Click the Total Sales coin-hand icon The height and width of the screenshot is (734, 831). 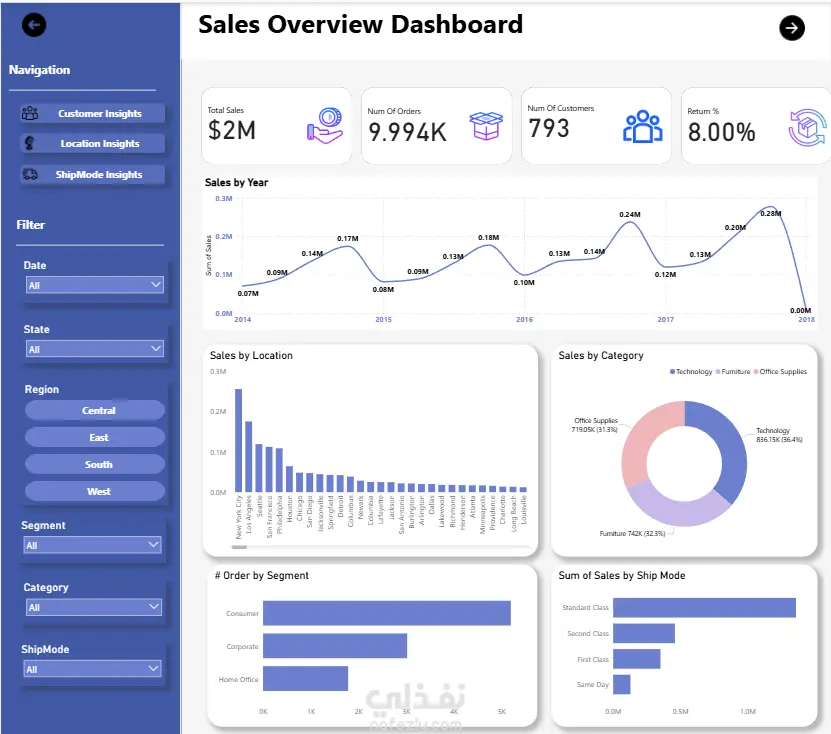[x=325, y=126]
